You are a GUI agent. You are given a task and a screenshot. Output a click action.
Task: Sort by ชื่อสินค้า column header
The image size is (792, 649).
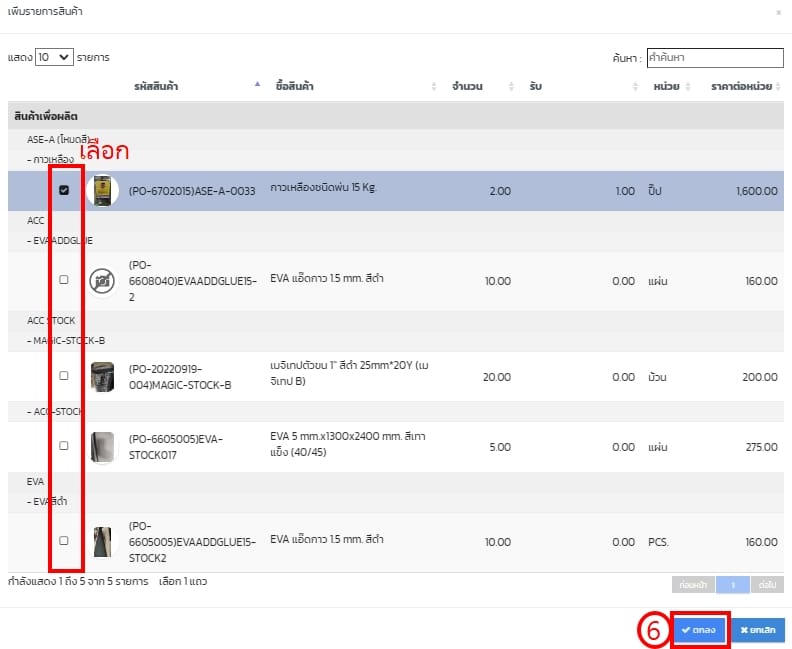295,87
